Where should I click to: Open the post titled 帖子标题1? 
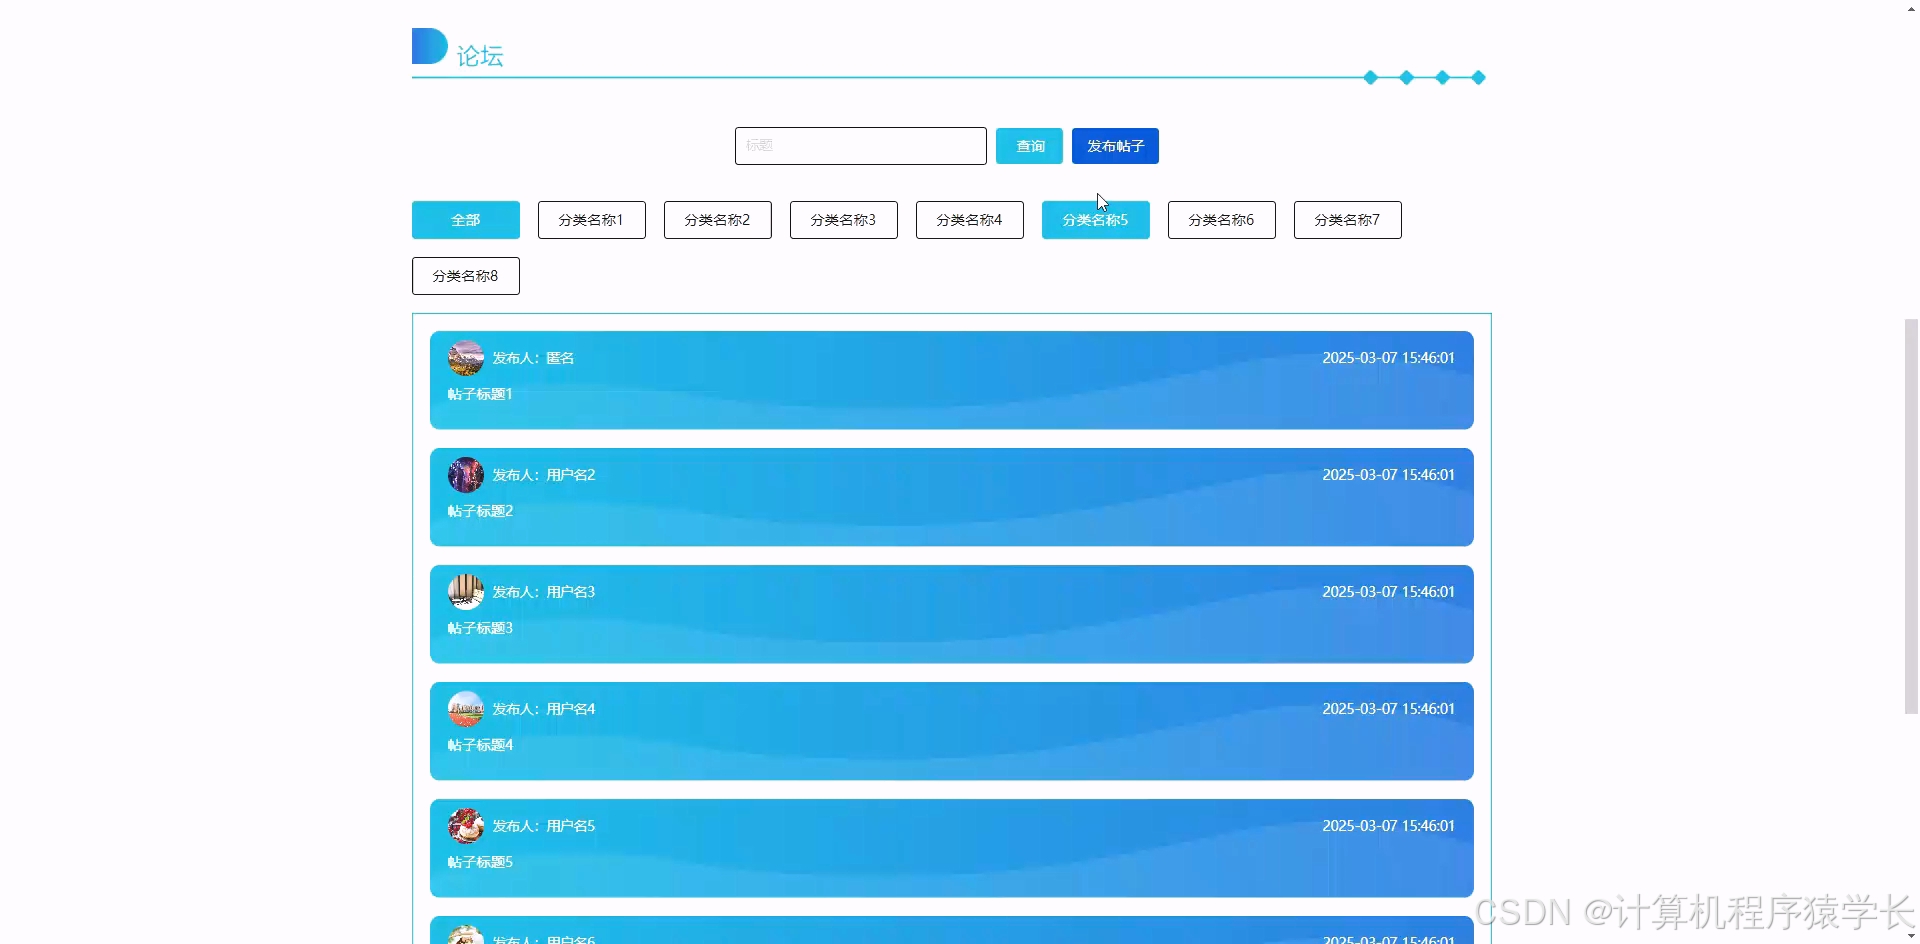coord(480,394)
